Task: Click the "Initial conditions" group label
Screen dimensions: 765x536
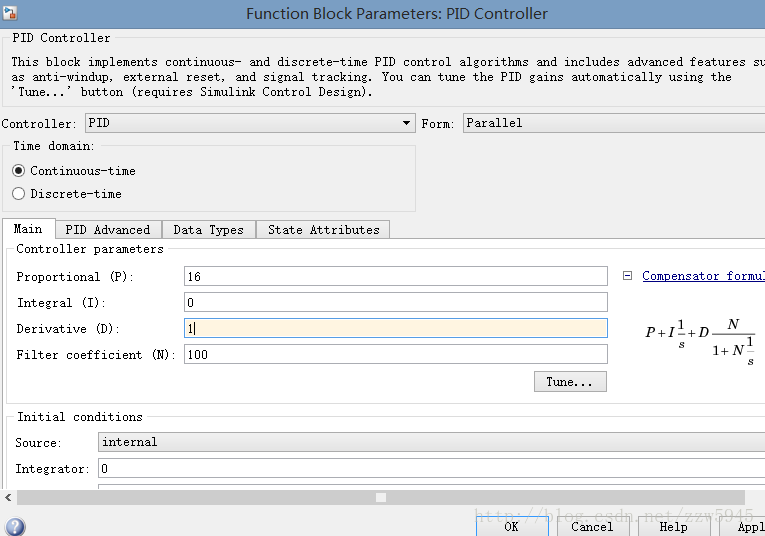Action: pyautogui.click(x=80, y=417)
